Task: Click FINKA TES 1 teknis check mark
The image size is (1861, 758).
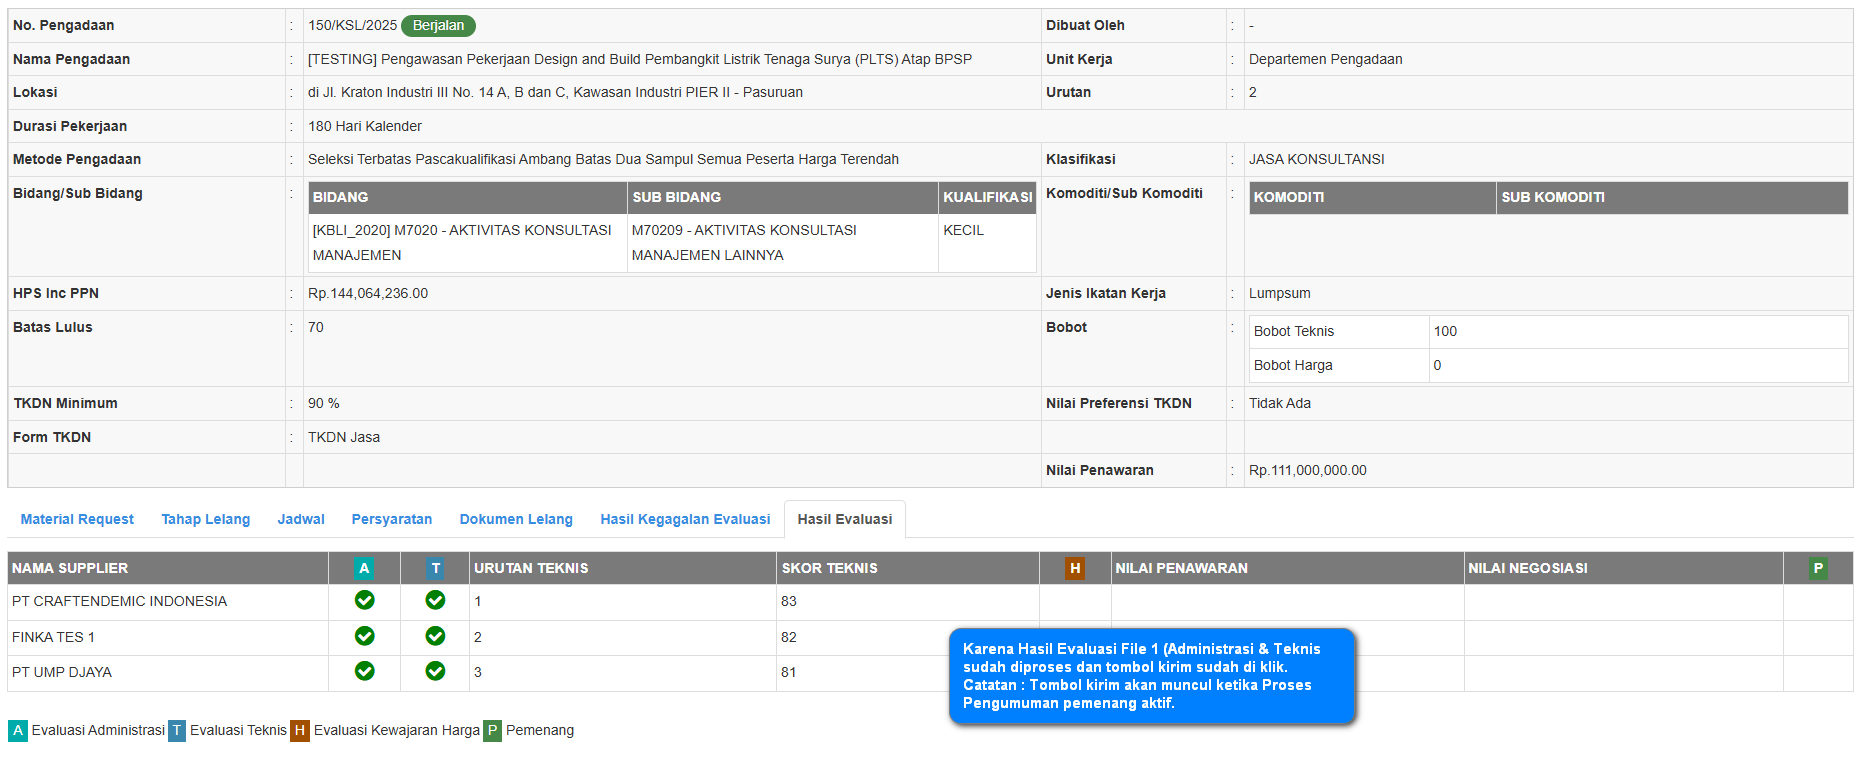Action: tap(435, 636)
